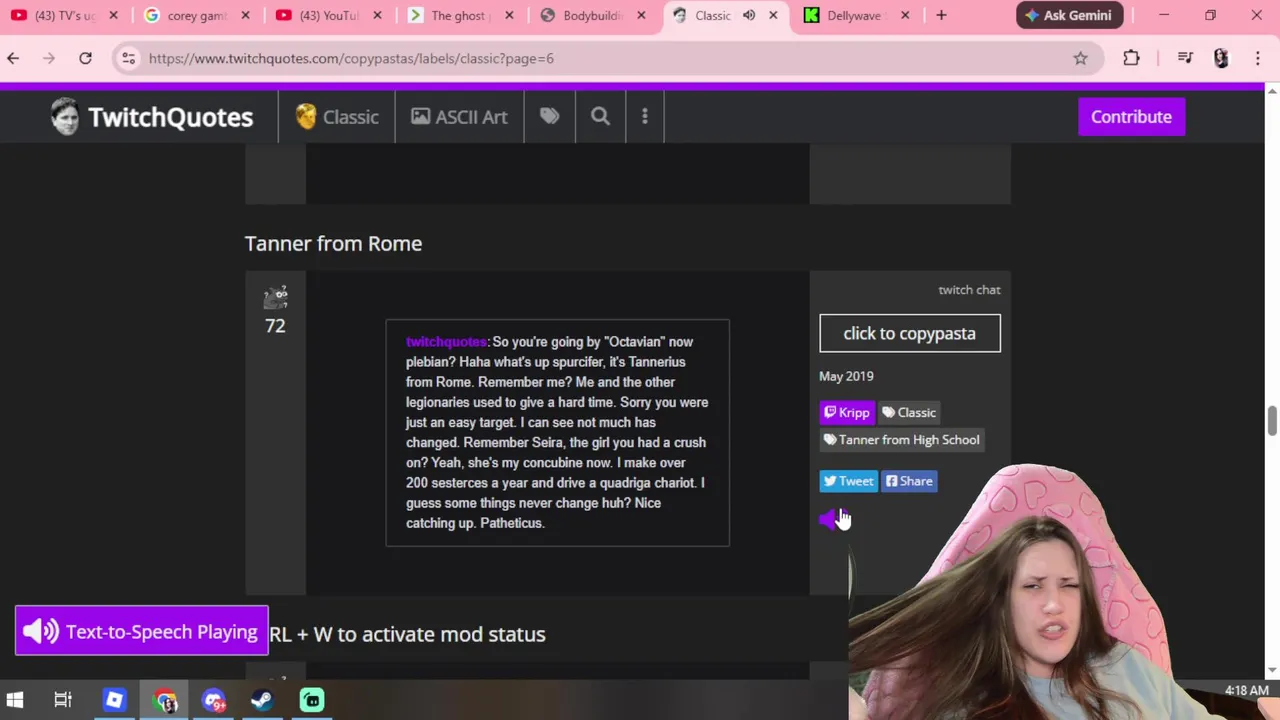Select the Classic label tag
This screenshot has height=720, width=1280.
click(909, 412)
